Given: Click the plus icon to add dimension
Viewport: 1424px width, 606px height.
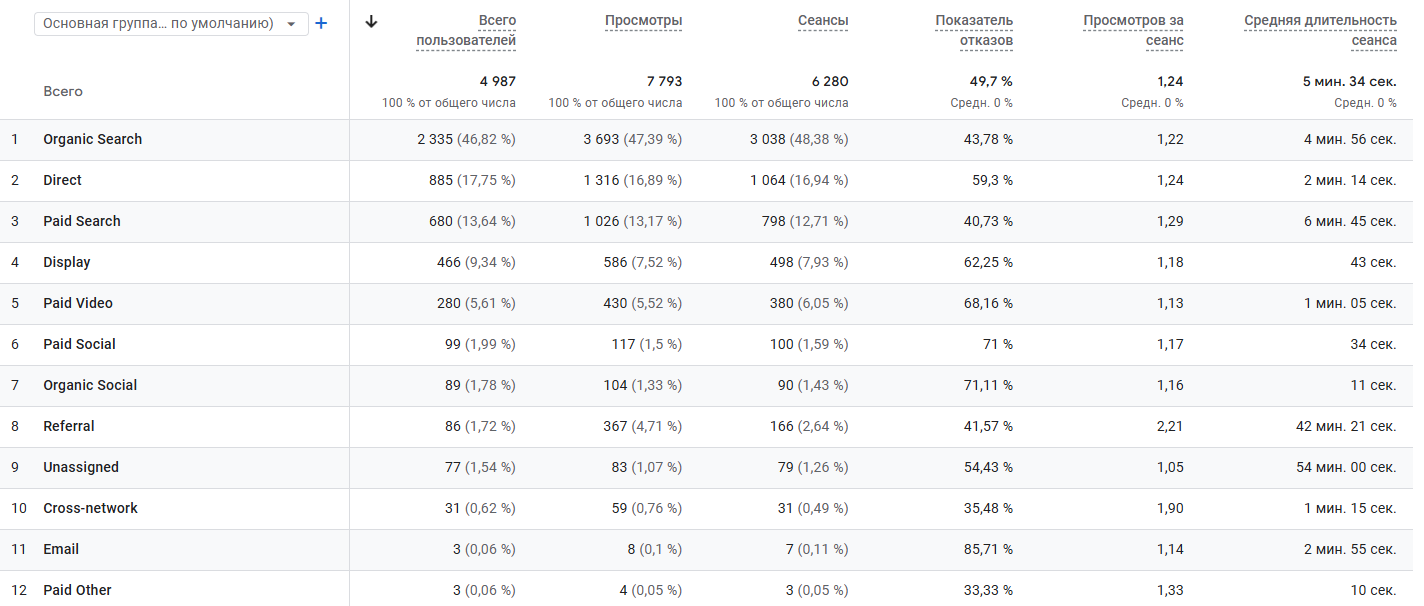Looking at the screenshot, I should pyautogui.click(x=321, y=23).
